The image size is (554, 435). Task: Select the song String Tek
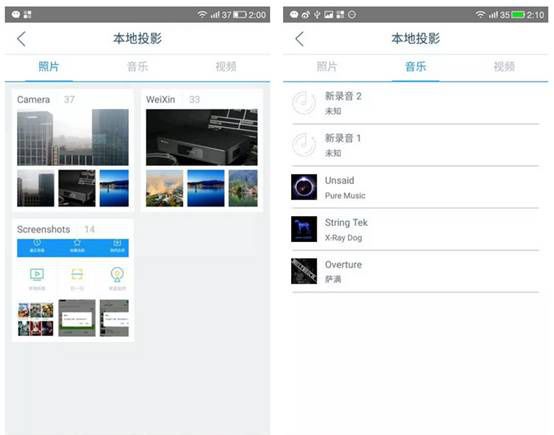[415, 229]
